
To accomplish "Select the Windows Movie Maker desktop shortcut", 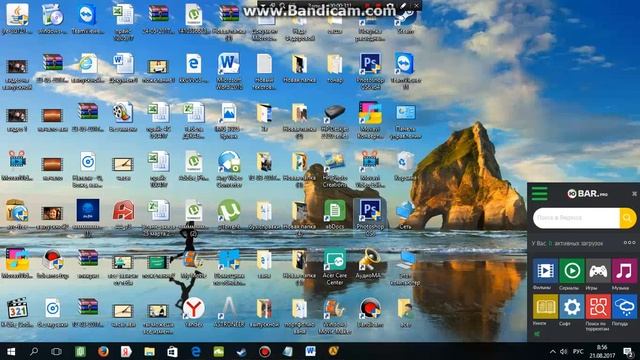I will pyautogui.click(x=335, y=316).
